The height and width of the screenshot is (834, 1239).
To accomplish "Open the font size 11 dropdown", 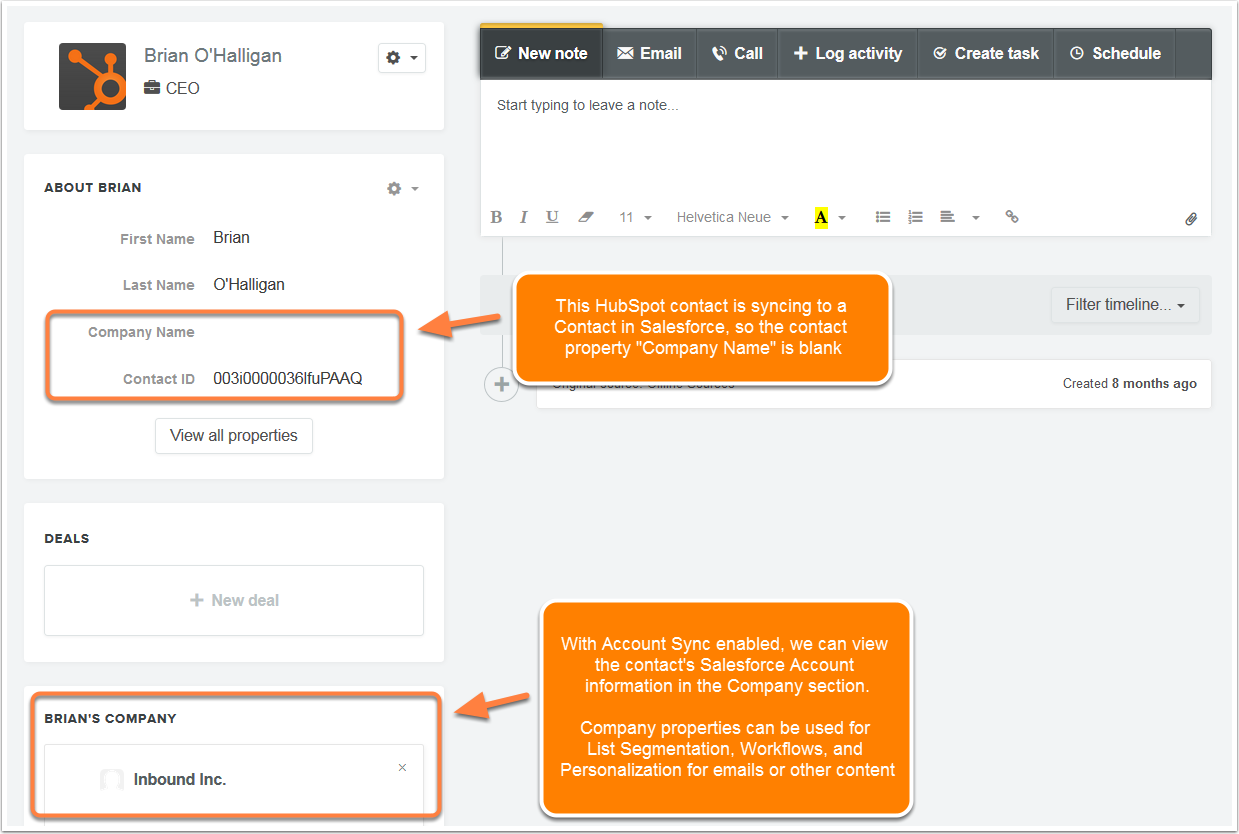I will (635, 217).
